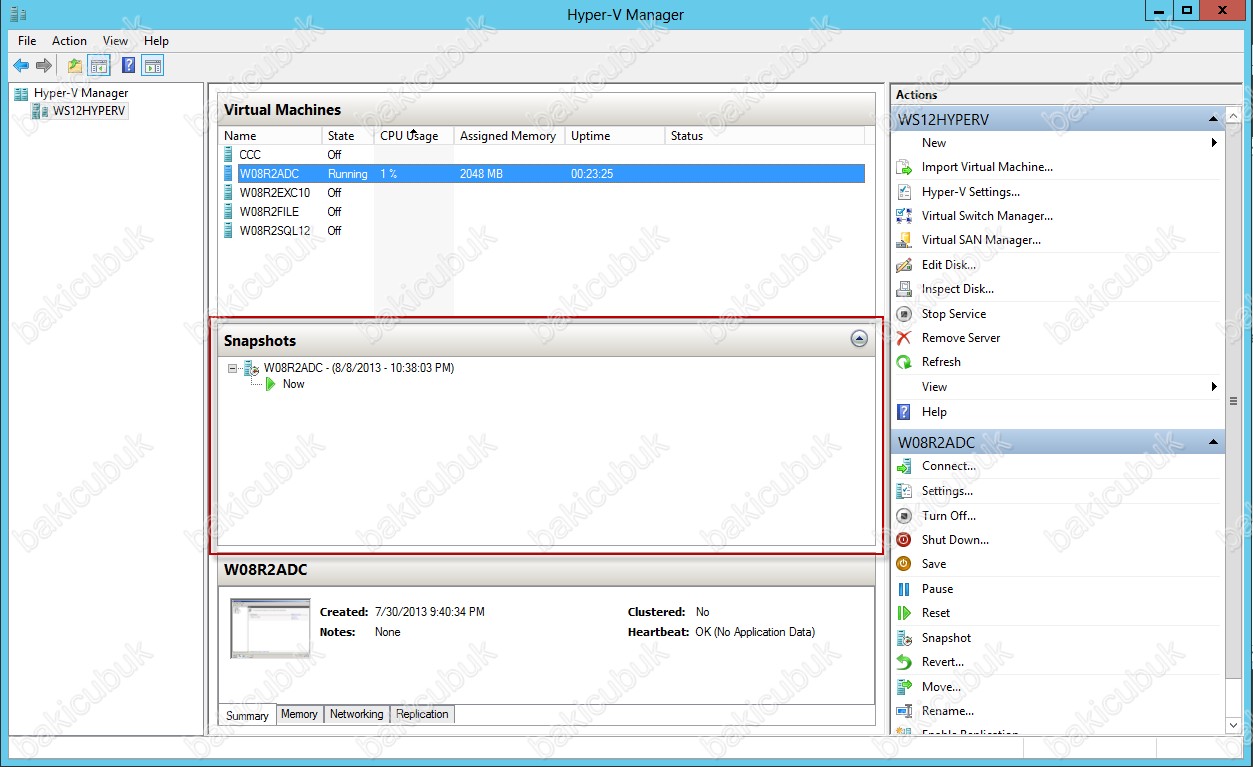Click the Import Virtual Machine icon
Image resolution: width=1253 pixels, height=767 pixels.
[904, 168]
